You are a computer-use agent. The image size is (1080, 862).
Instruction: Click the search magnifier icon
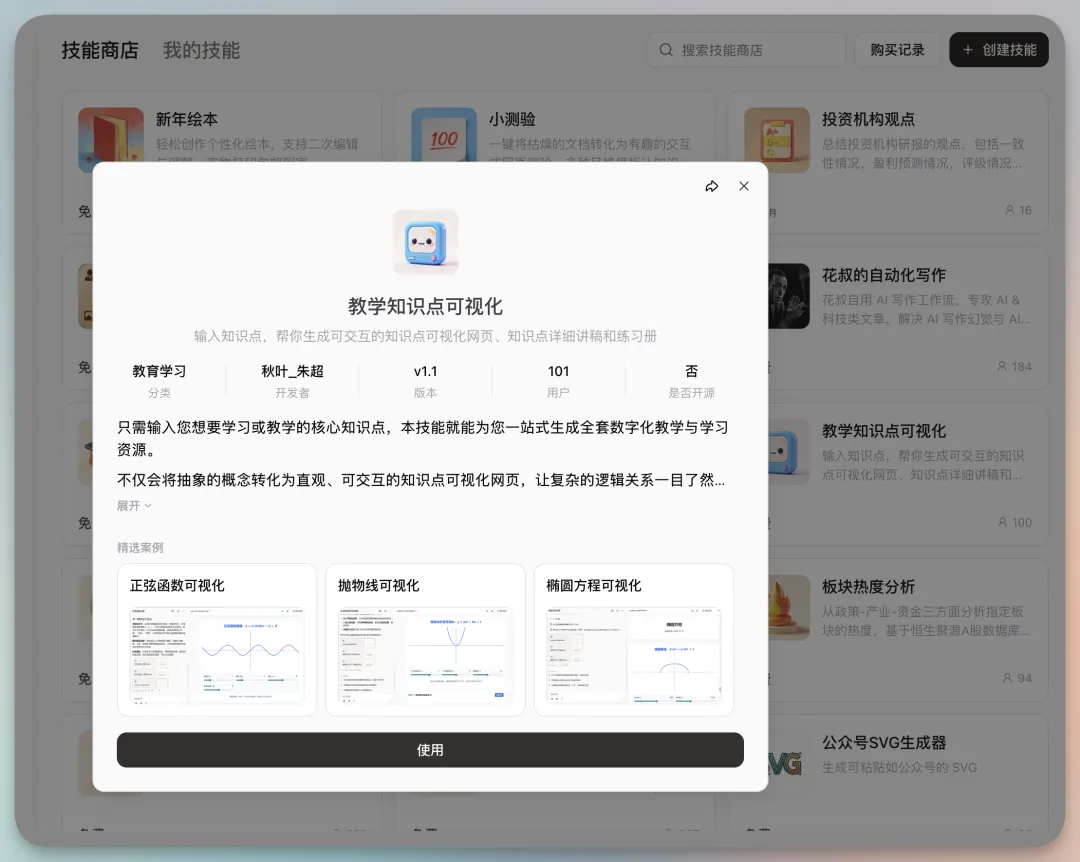click(666, 50)
